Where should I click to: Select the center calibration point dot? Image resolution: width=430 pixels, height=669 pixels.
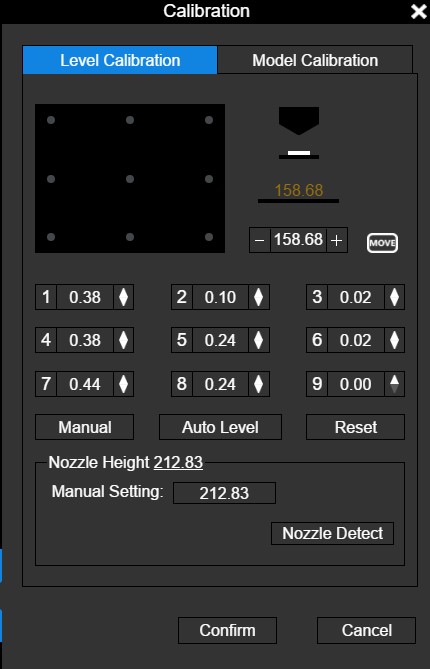[x=130, y=179]
